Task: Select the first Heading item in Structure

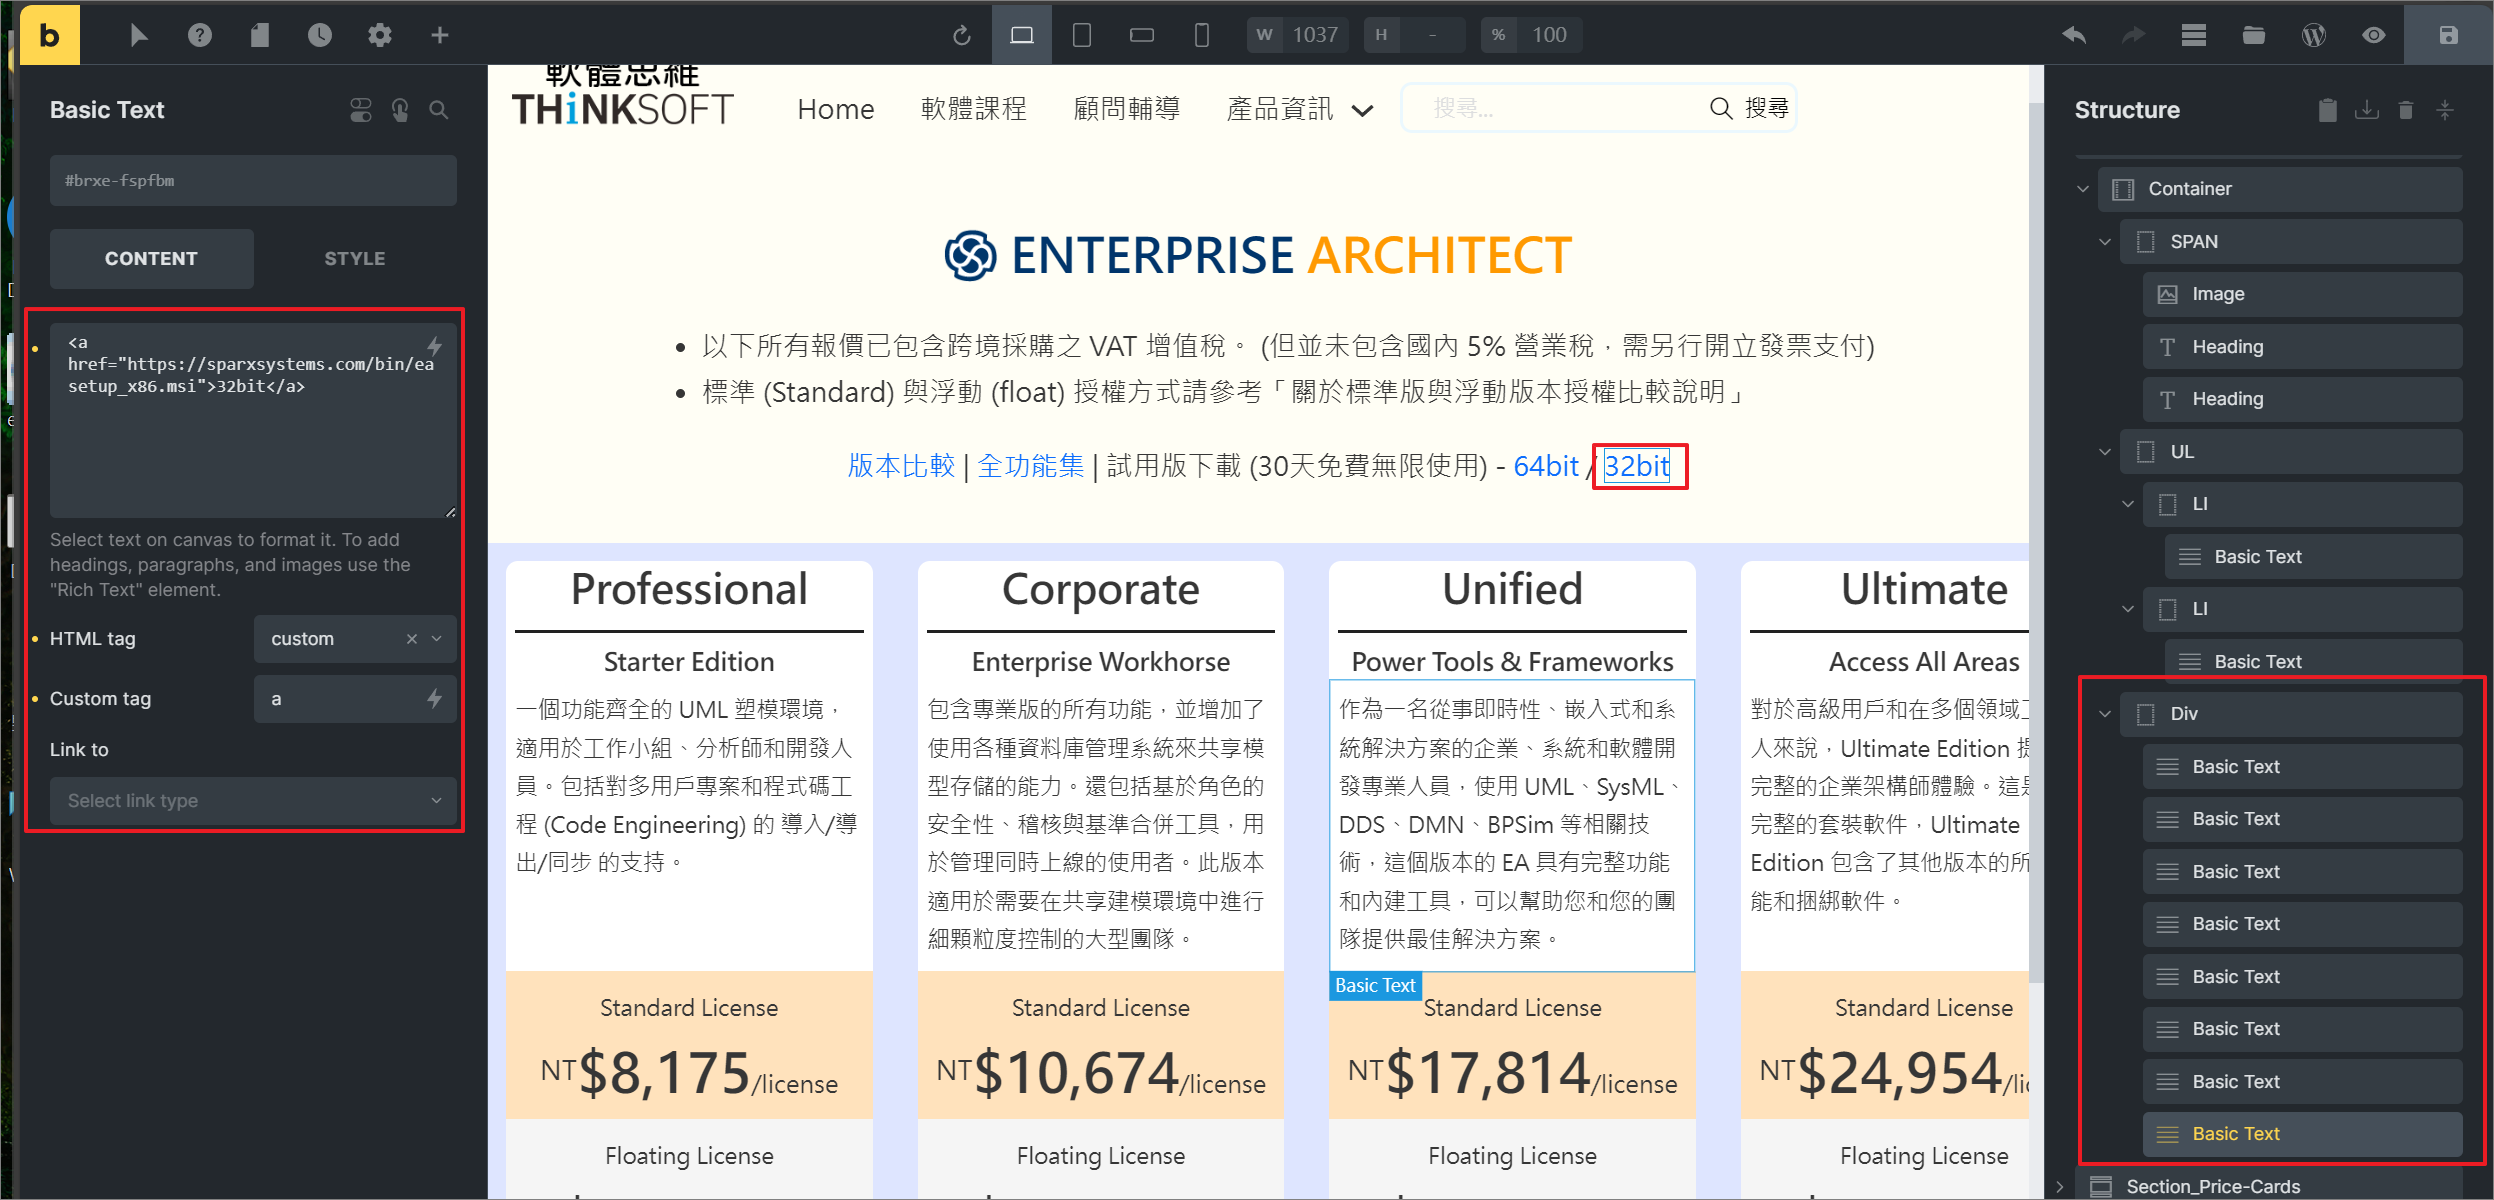Action: click(2302, 347)
